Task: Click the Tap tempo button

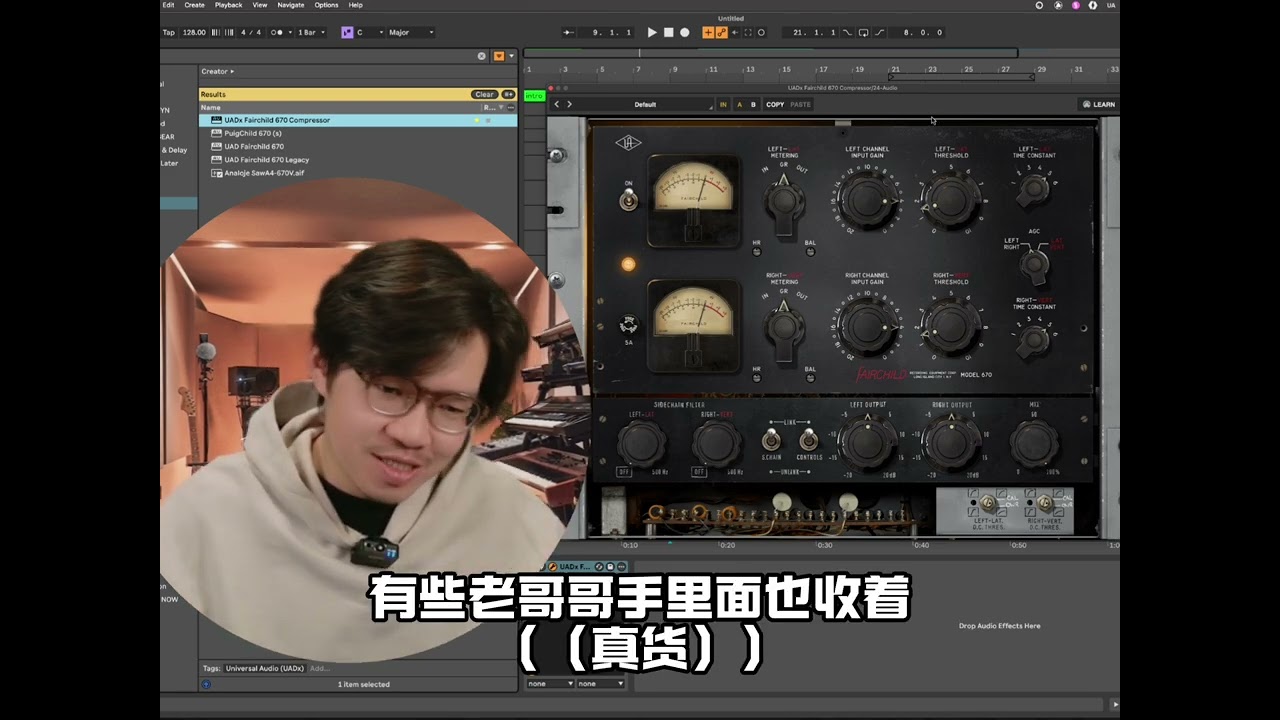Action: coord(169,32)
